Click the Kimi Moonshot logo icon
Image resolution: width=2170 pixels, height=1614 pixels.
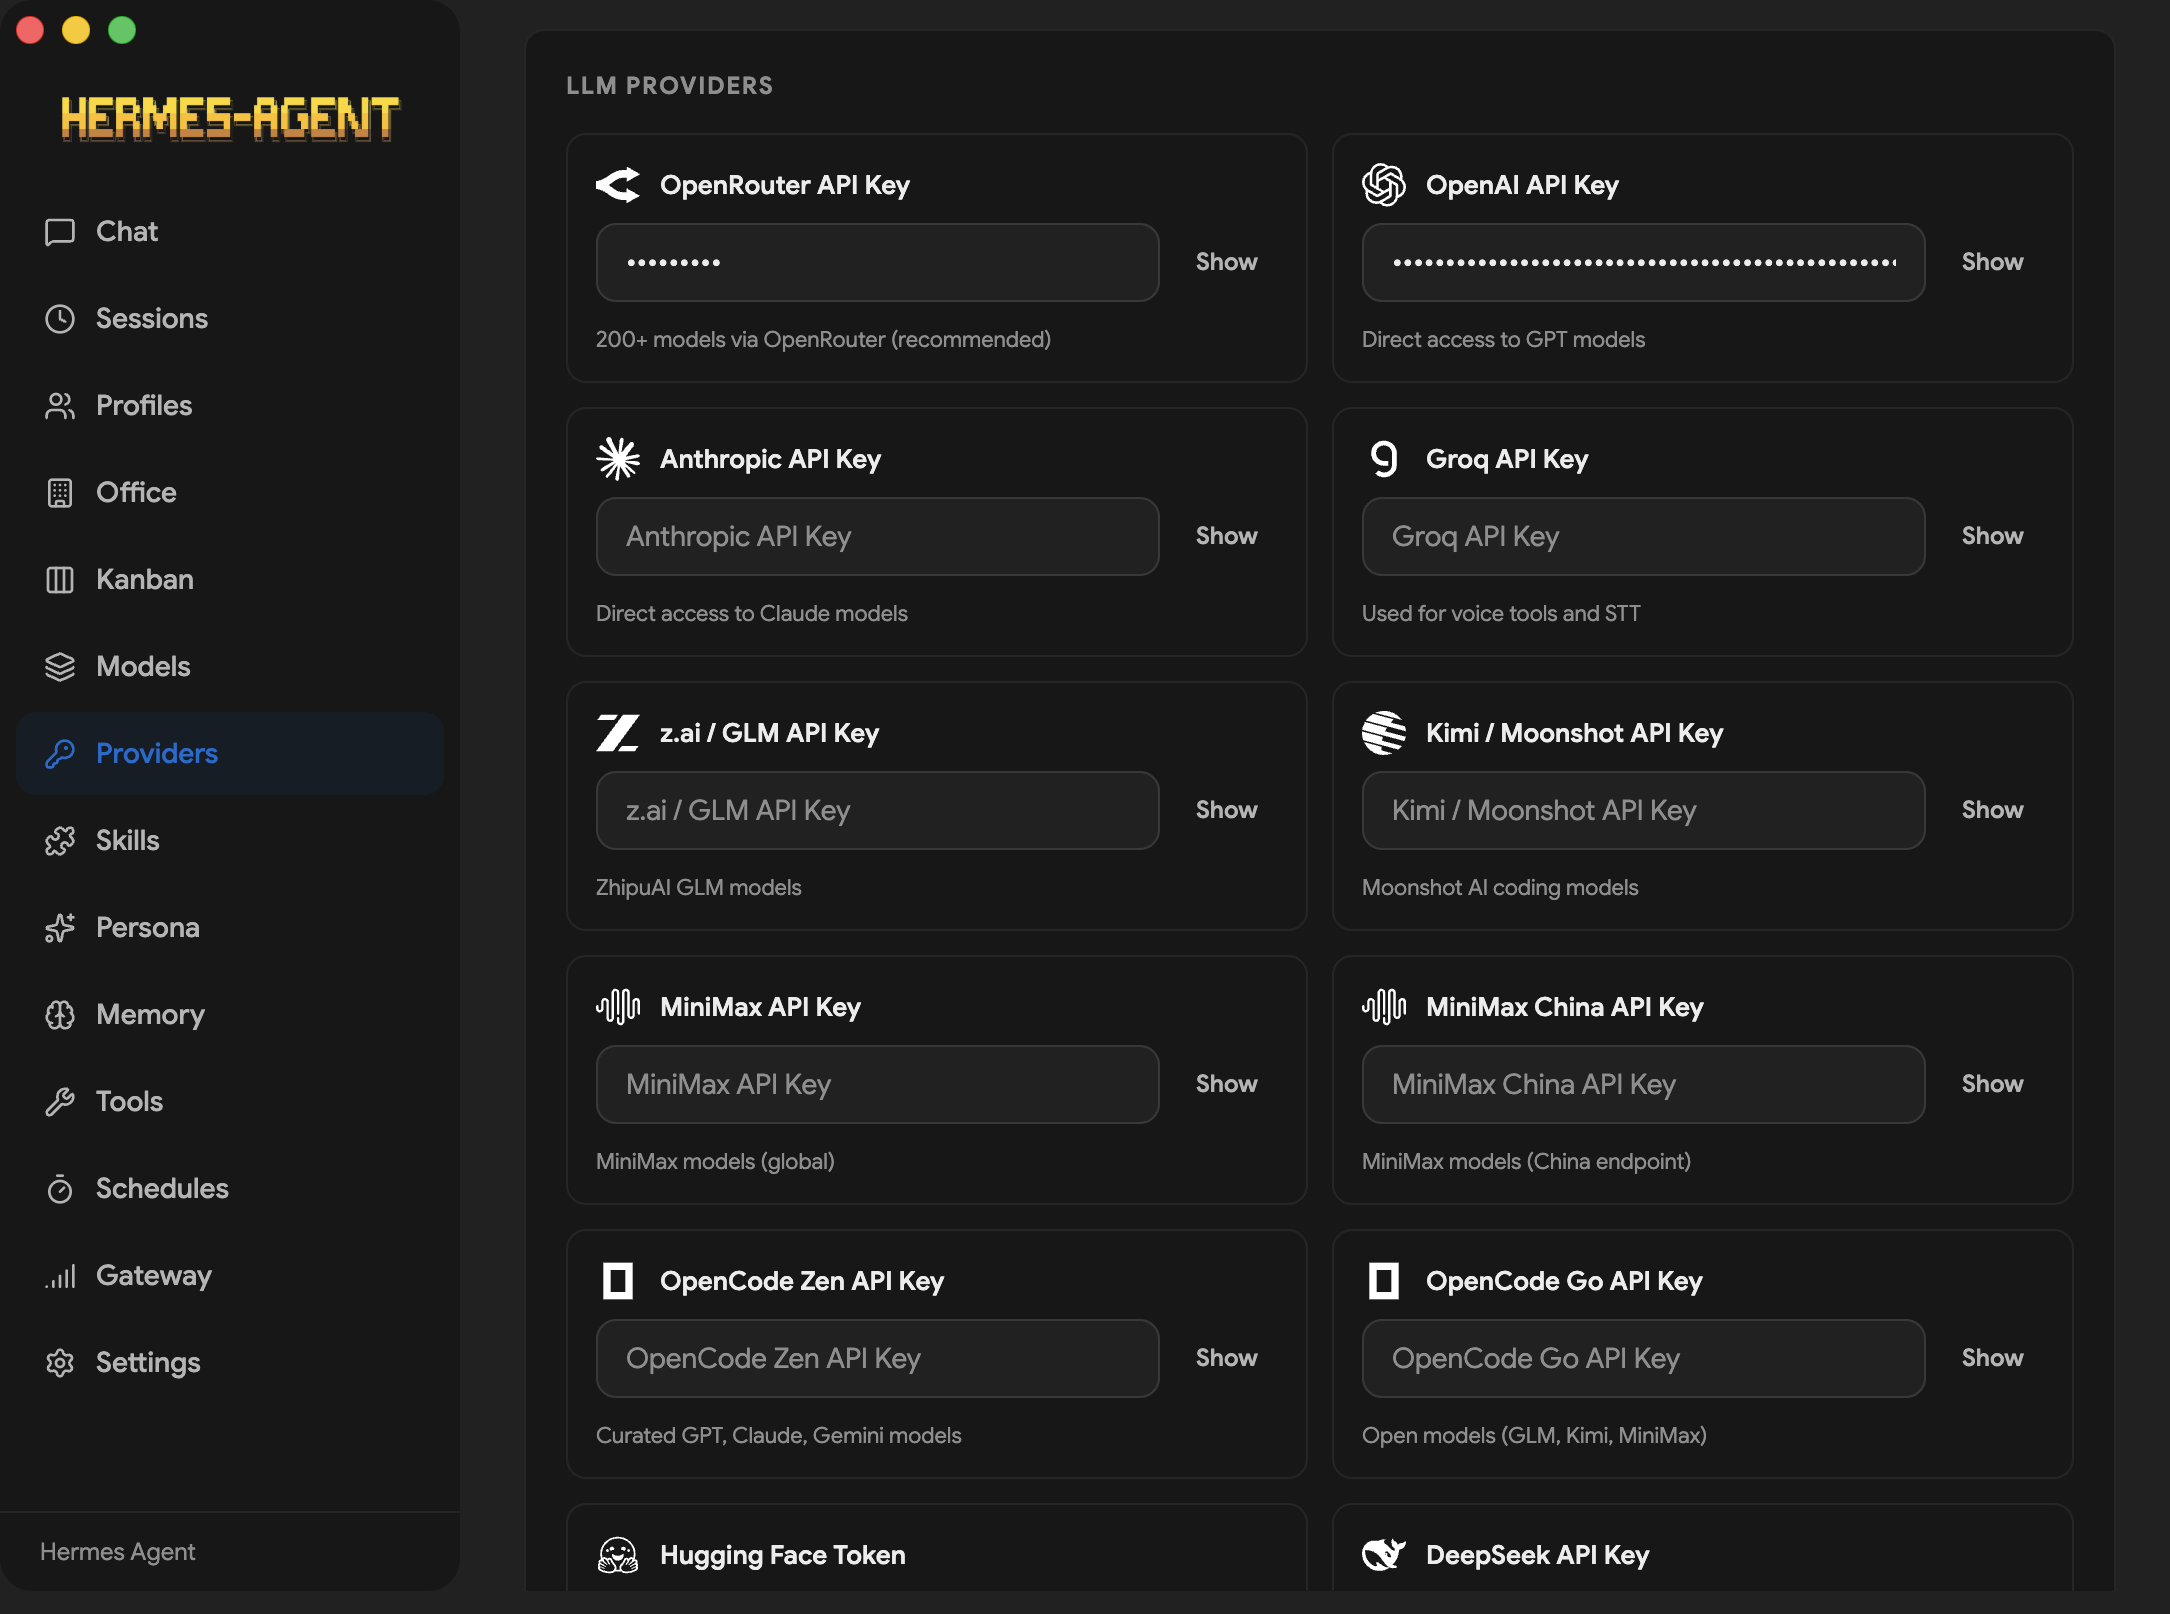pos(1384,733)
